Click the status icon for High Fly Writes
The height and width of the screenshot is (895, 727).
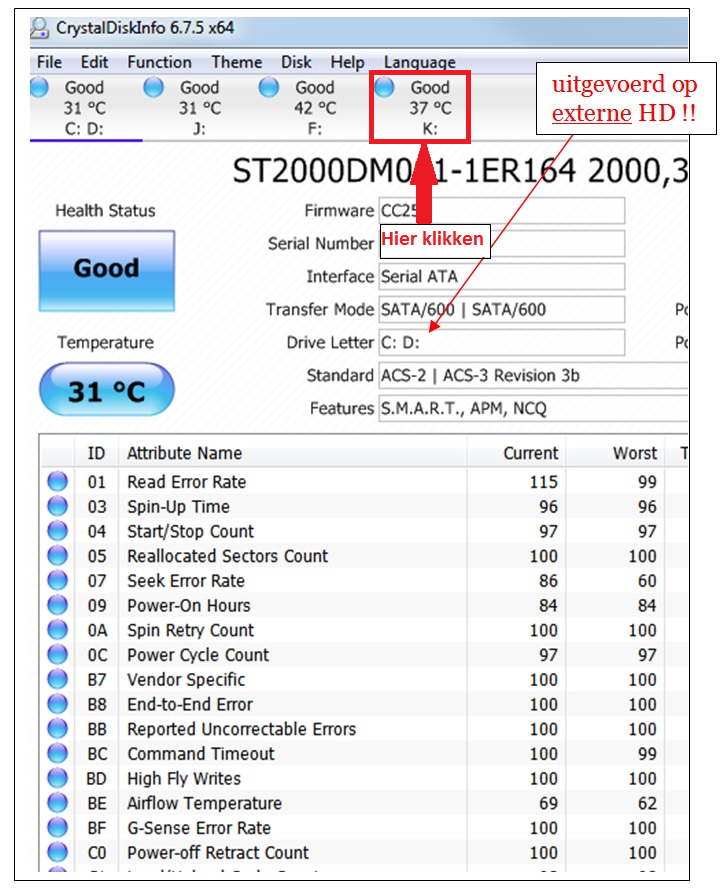(57, 778)
